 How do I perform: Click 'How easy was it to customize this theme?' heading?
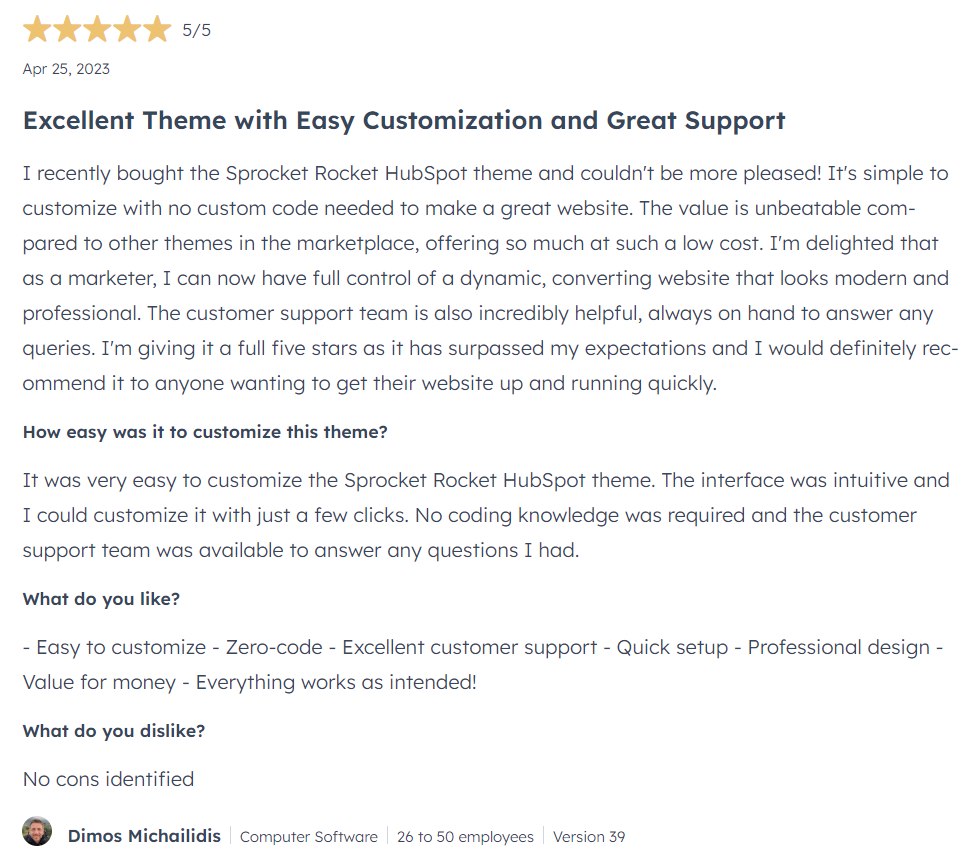(x=205, y=432)
